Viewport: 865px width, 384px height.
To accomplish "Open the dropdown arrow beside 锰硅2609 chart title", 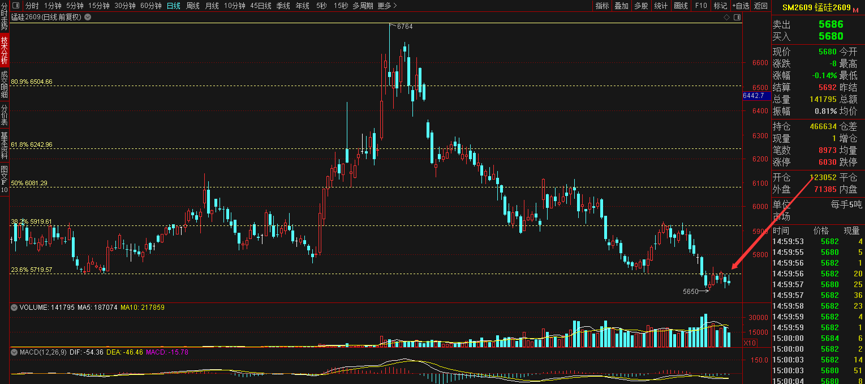I will [x=88, y=17].
